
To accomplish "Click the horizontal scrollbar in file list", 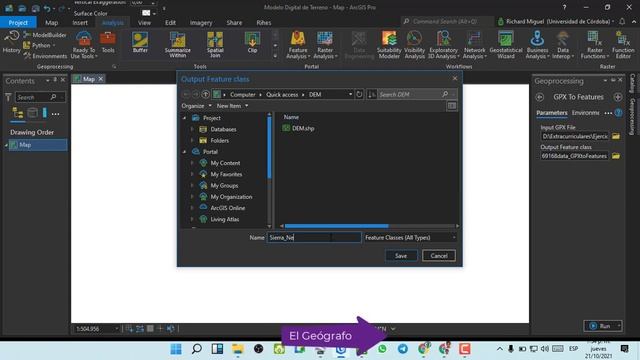I will pyautogui.click(x=336, y=226).
